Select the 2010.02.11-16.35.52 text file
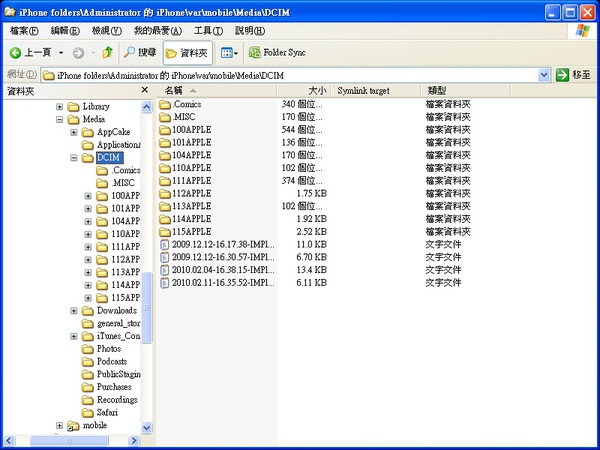Image resolution: width=600 pixels, height=450 pixels. (221, 283)
